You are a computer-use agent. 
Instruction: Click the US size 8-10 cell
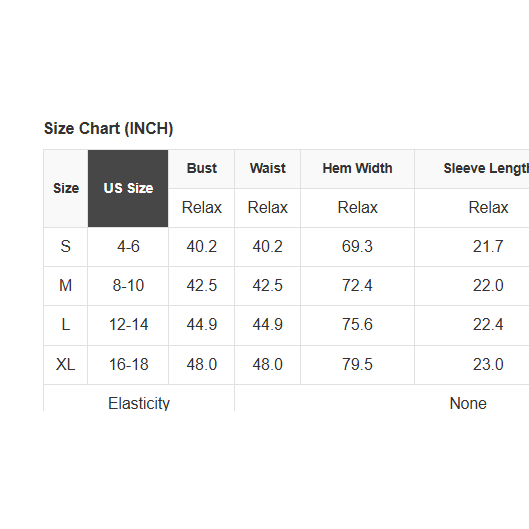128,286
